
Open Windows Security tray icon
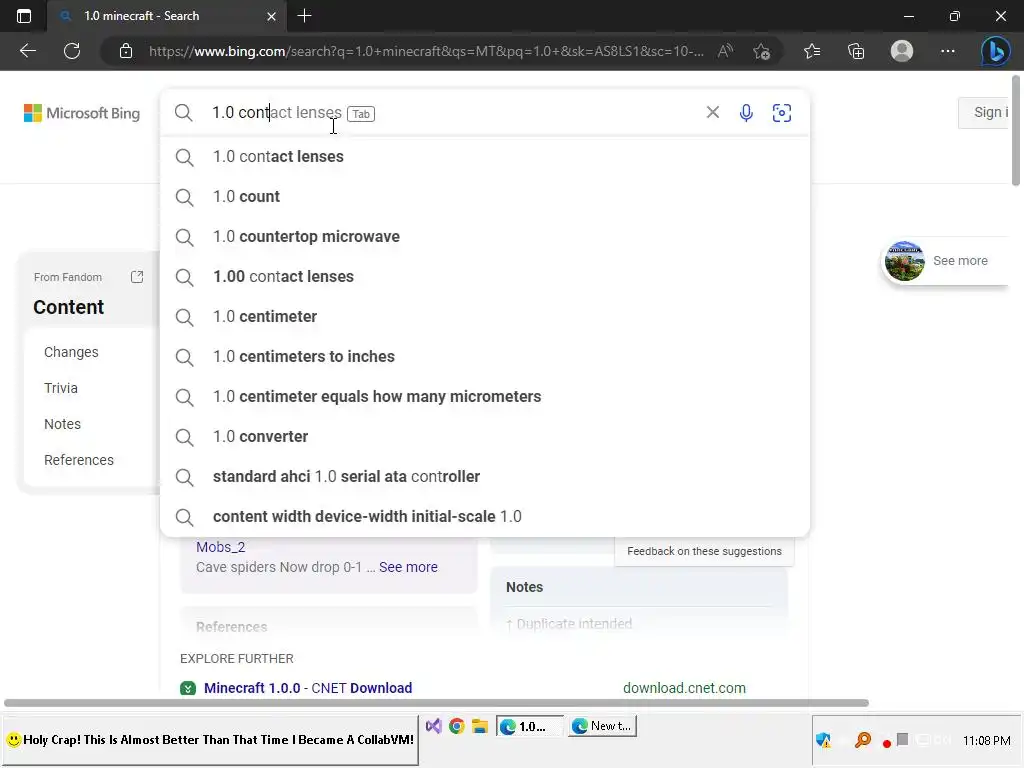click(824, 741)
